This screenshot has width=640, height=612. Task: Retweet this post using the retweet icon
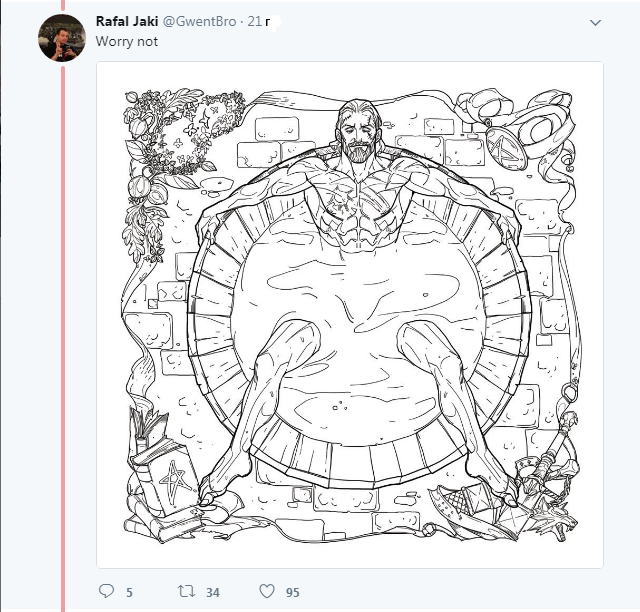184,592
